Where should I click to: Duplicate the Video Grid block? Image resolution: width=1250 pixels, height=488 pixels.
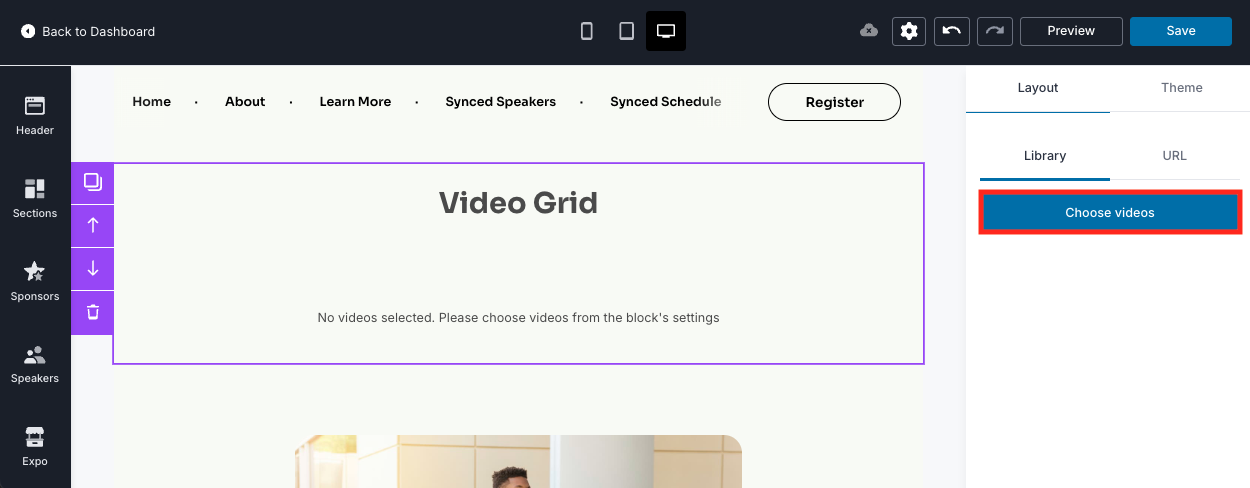pyautogui.click(x=93, y=182)
